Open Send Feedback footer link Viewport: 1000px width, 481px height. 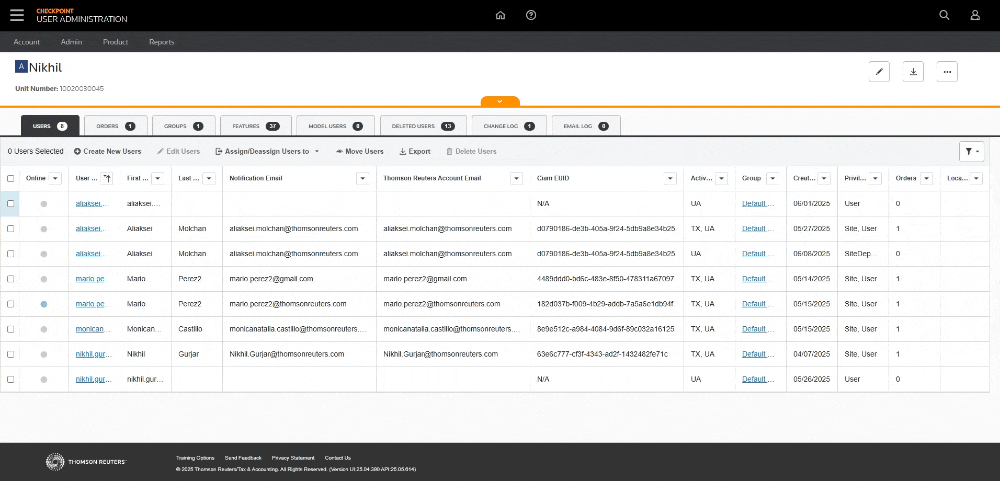coord(243,458)
